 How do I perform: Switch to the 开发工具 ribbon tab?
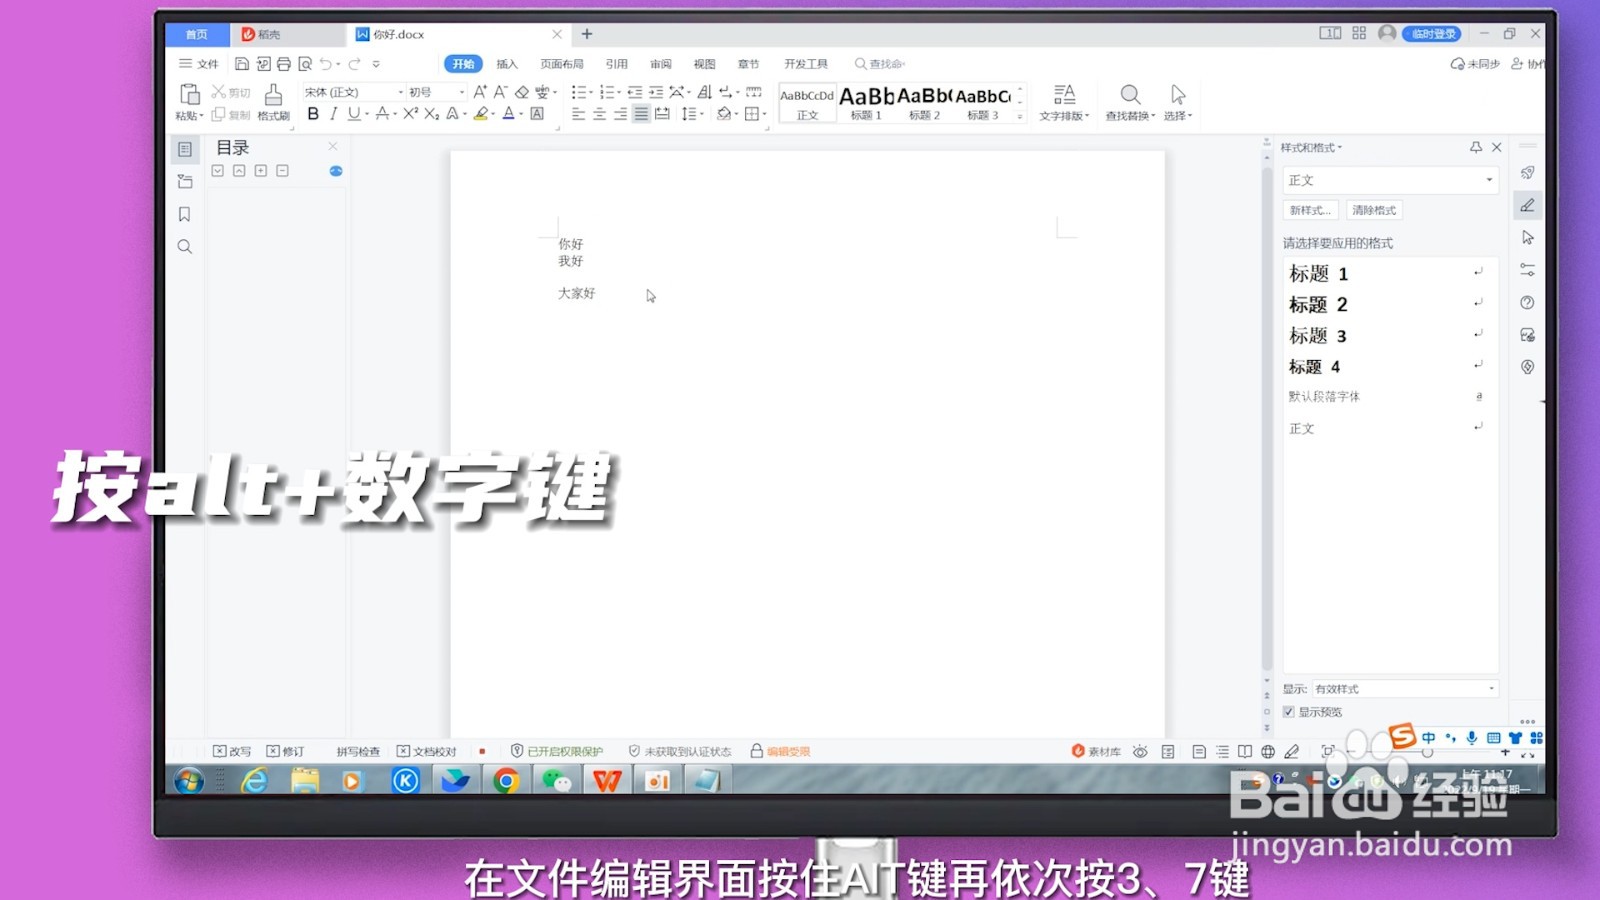[x=806, y=64]
